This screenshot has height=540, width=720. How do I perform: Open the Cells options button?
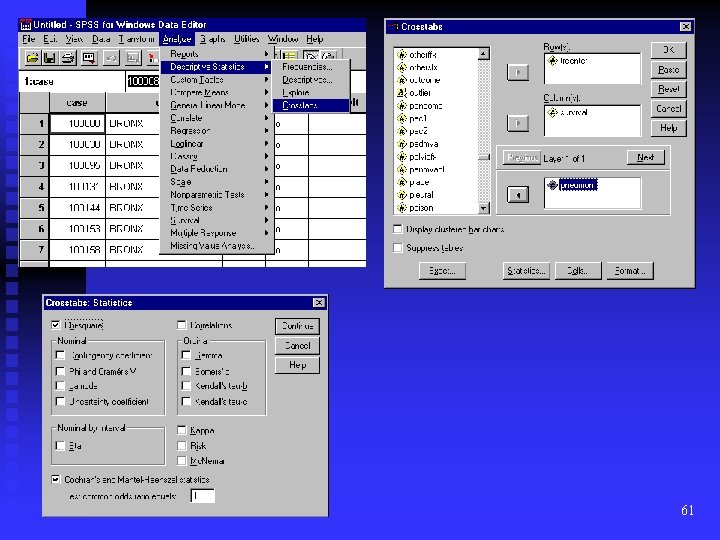[x=578, y=271]
